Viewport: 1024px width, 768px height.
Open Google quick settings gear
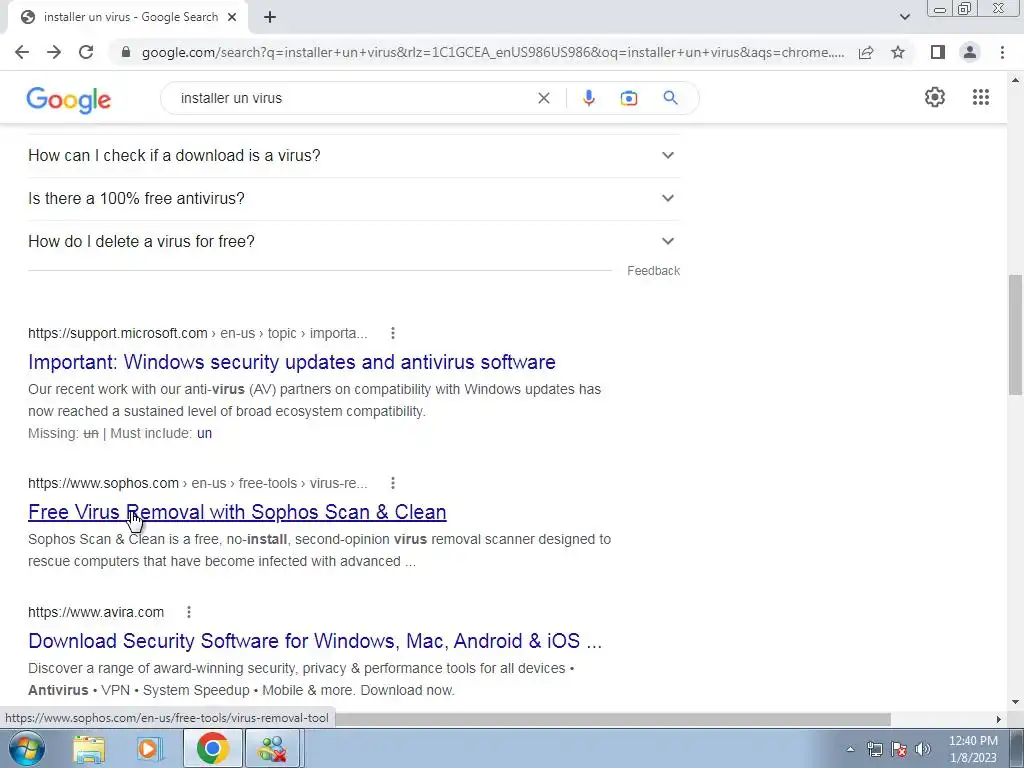click(935, 97)
